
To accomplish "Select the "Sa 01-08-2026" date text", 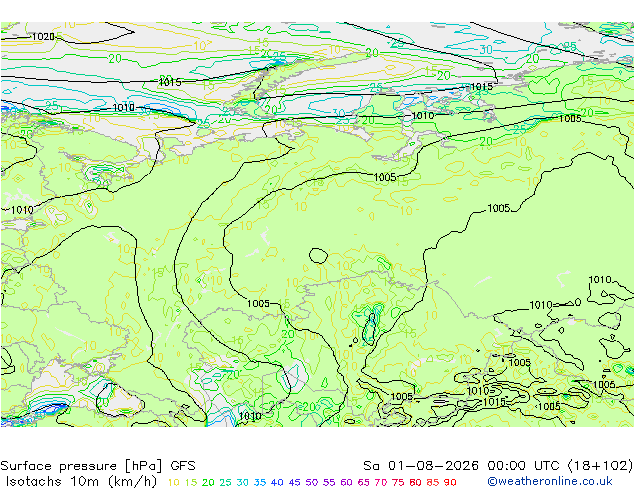I will click(421, 466).
